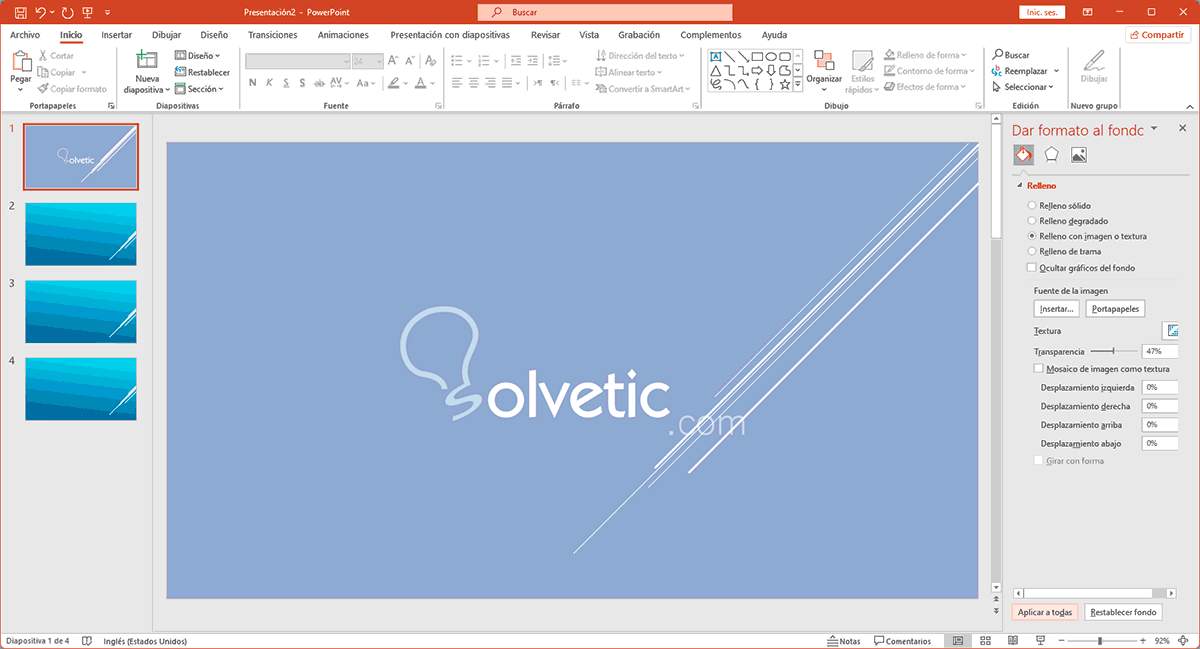This screenshot has height=649, width=1200.
Task: Open the font name combo box
Action: tap(297, 61)
